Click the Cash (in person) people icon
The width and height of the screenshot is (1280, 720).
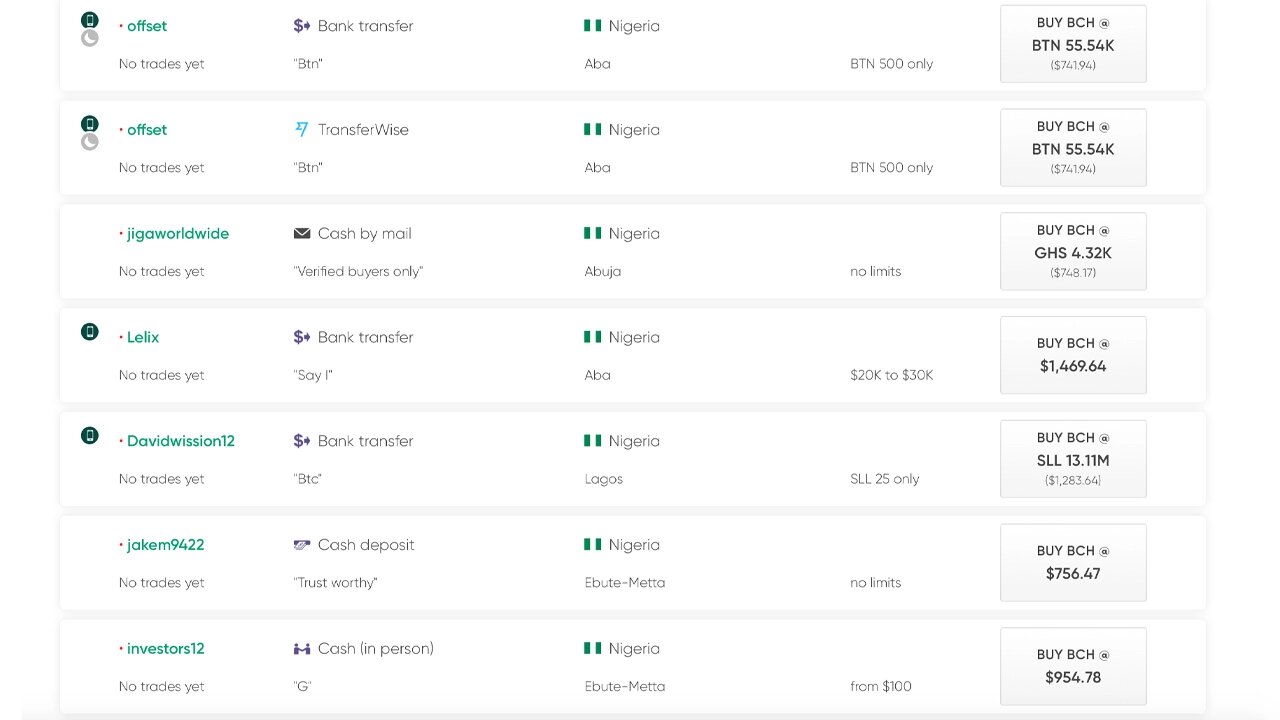[301, 649]
